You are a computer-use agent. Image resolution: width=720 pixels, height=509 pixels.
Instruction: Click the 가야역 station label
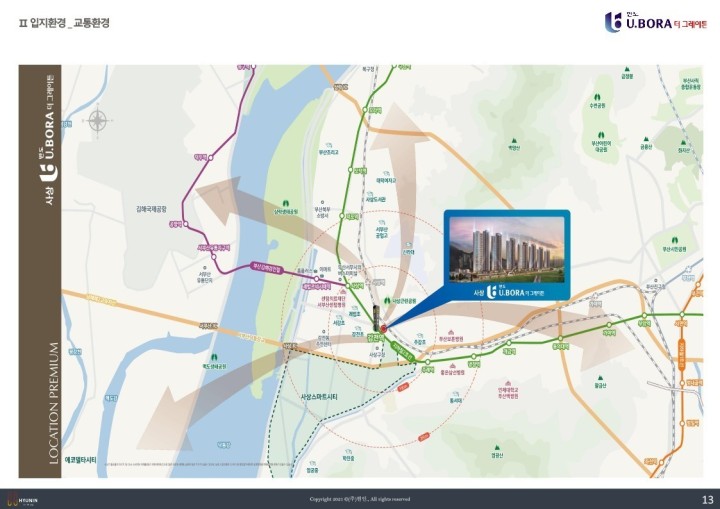pos(609,333)
